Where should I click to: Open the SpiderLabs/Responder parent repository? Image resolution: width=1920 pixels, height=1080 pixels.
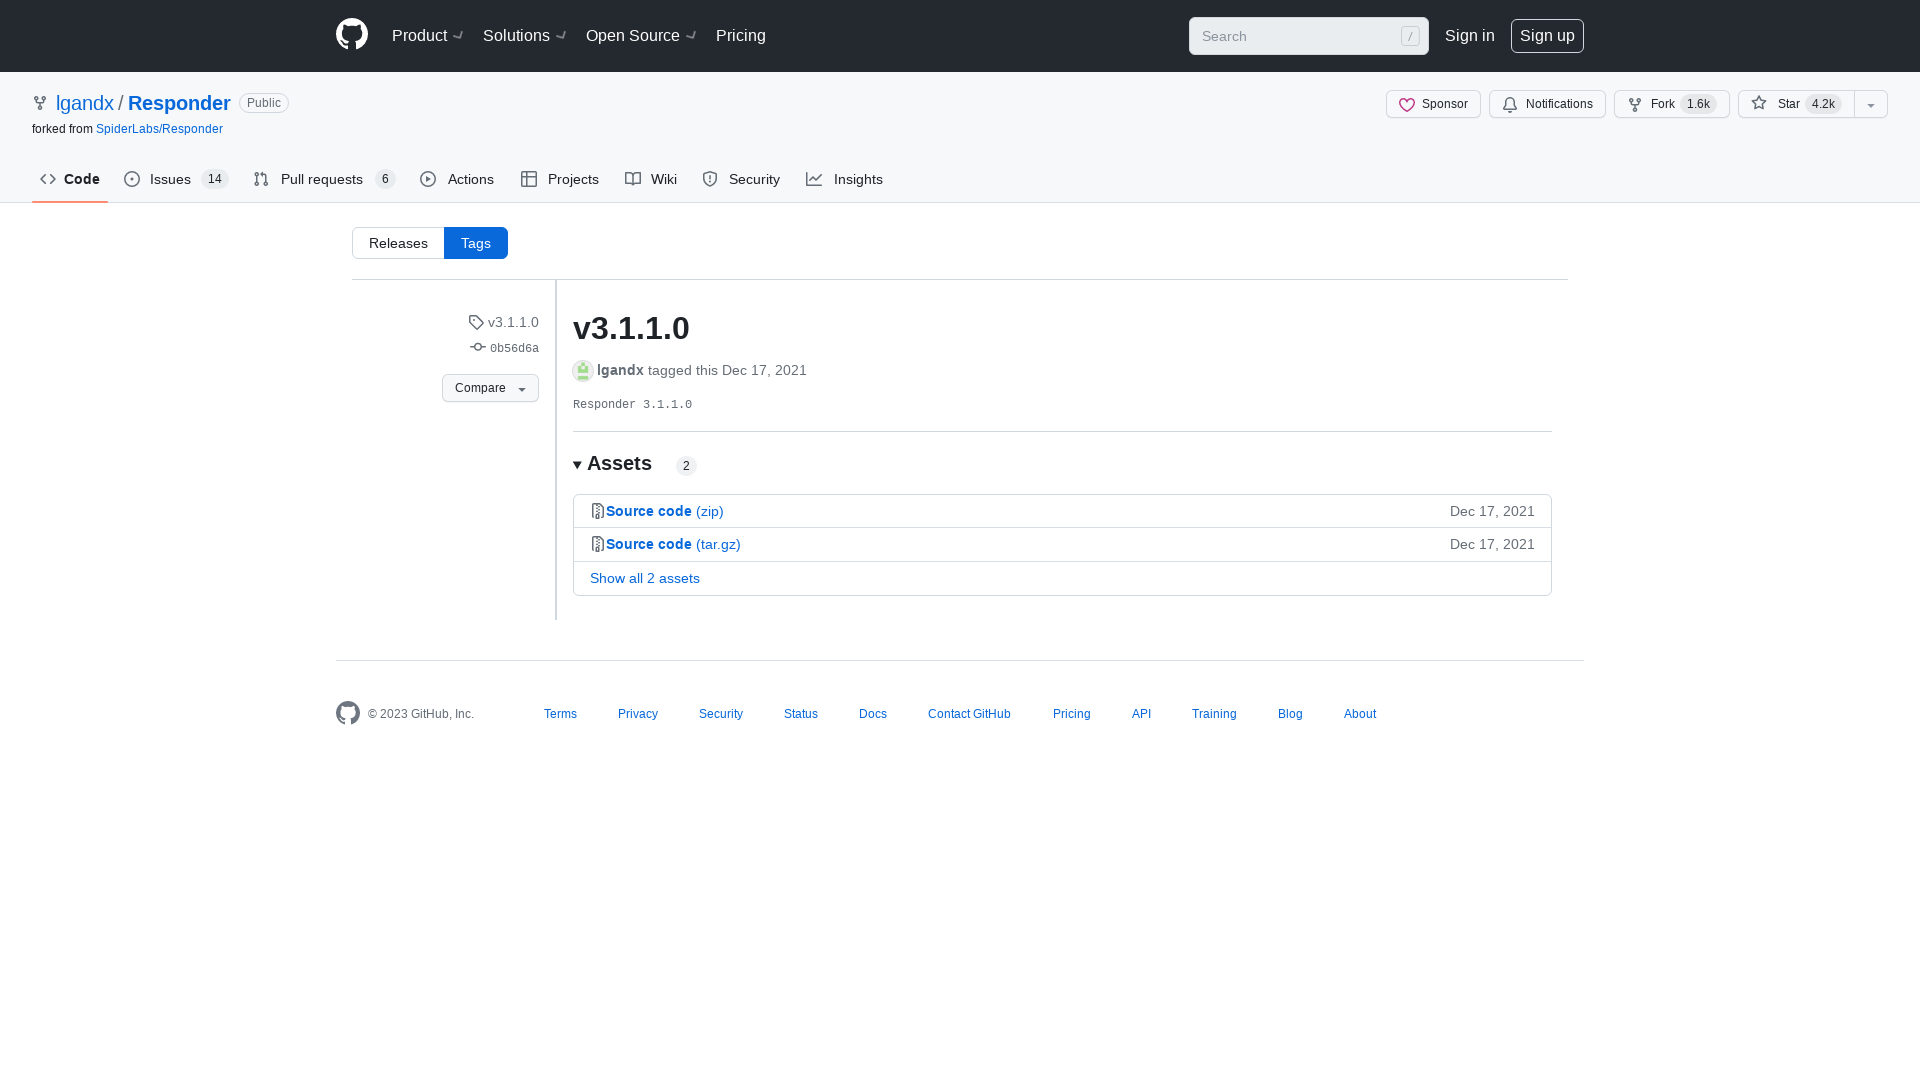[x=159, y=129]
